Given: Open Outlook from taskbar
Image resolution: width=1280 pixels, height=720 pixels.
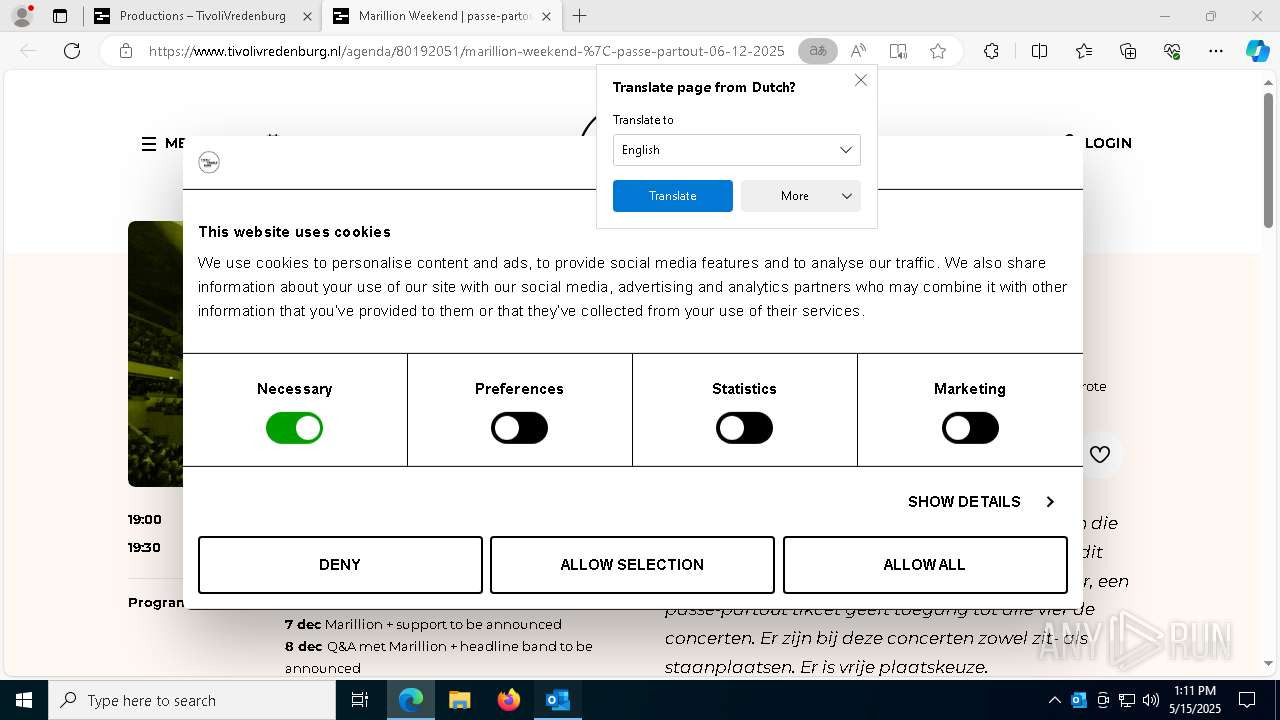Looking at the screenshot, I should coord(557,700).
